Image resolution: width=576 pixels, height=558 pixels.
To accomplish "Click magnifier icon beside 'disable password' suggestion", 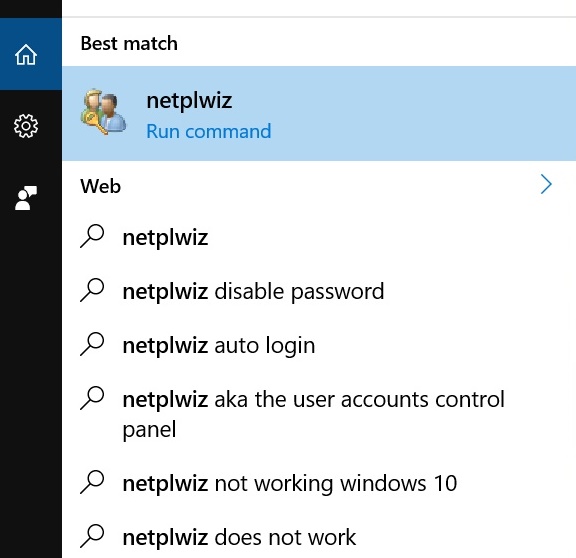I will 92,290.
